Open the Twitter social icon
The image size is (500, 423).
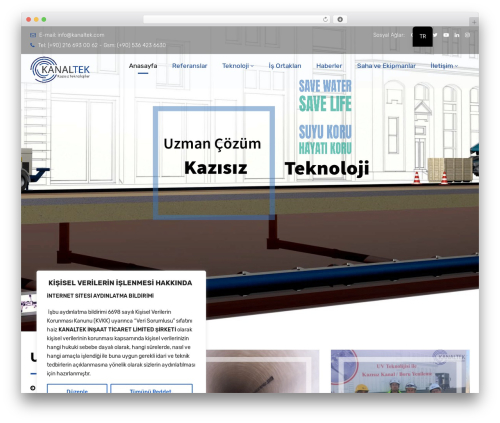(435, 35)
